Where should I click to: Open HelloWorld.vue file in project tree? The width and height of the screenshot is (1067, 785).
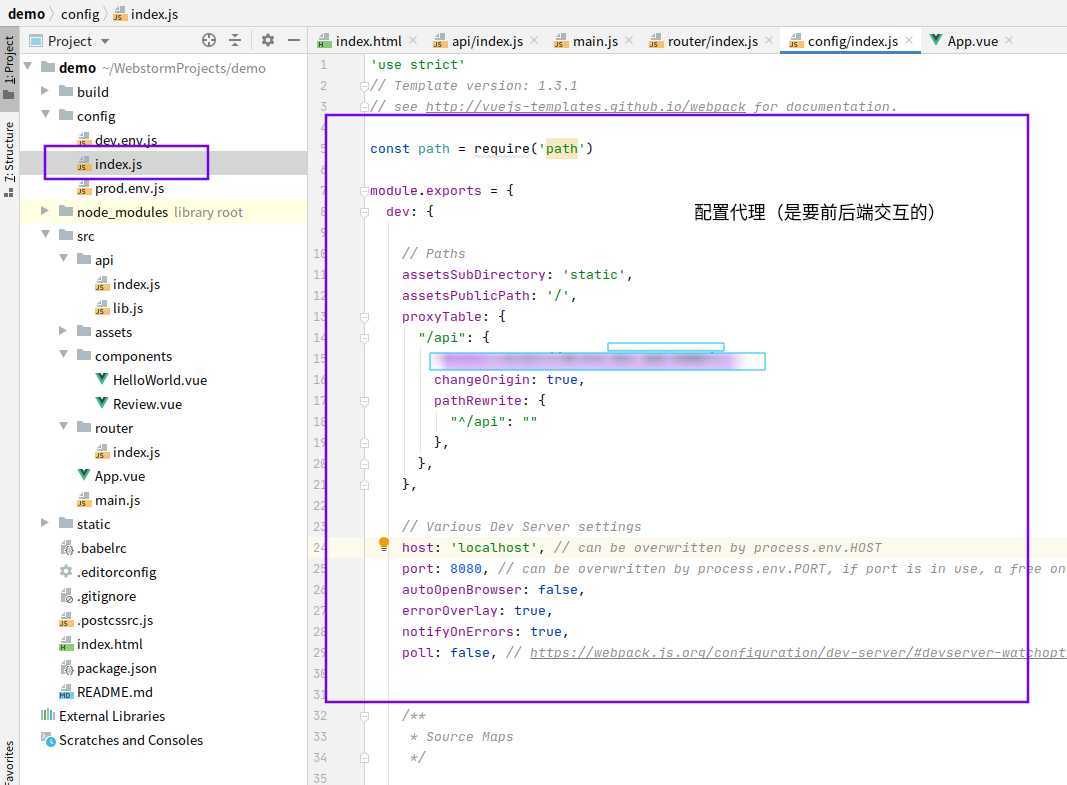point(159,380)
